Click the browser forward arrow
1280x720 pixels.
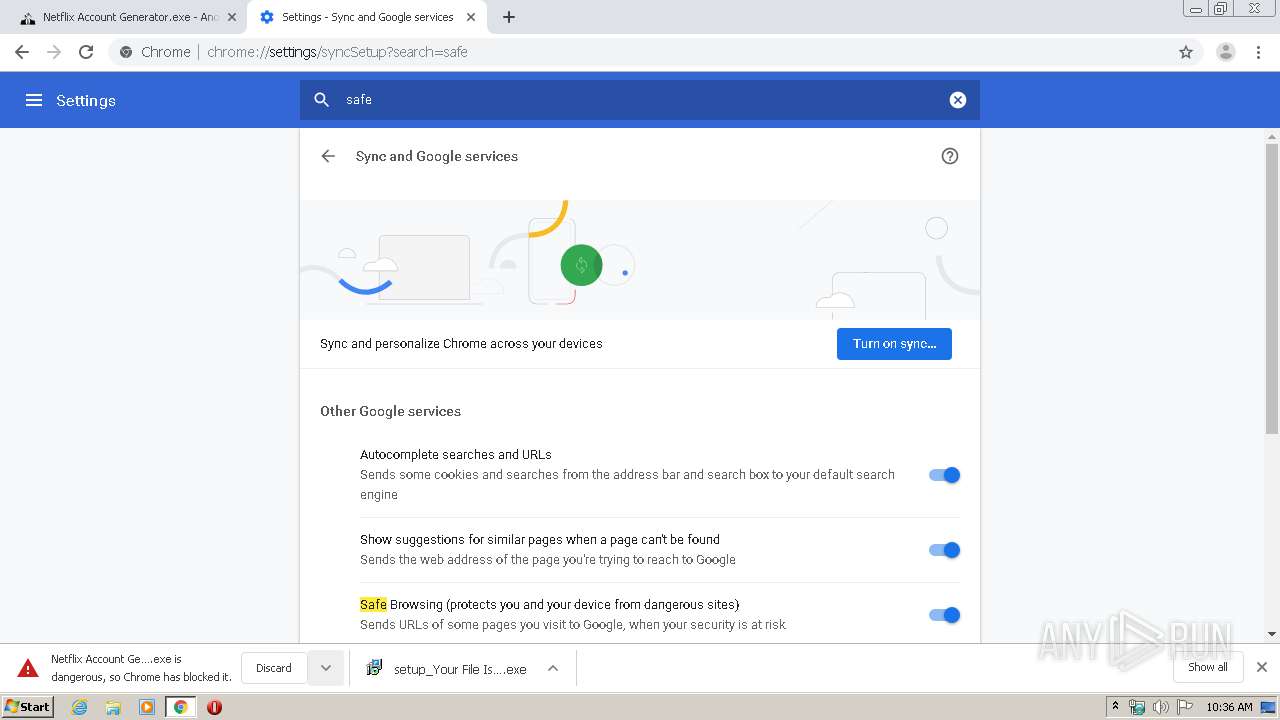54,52
